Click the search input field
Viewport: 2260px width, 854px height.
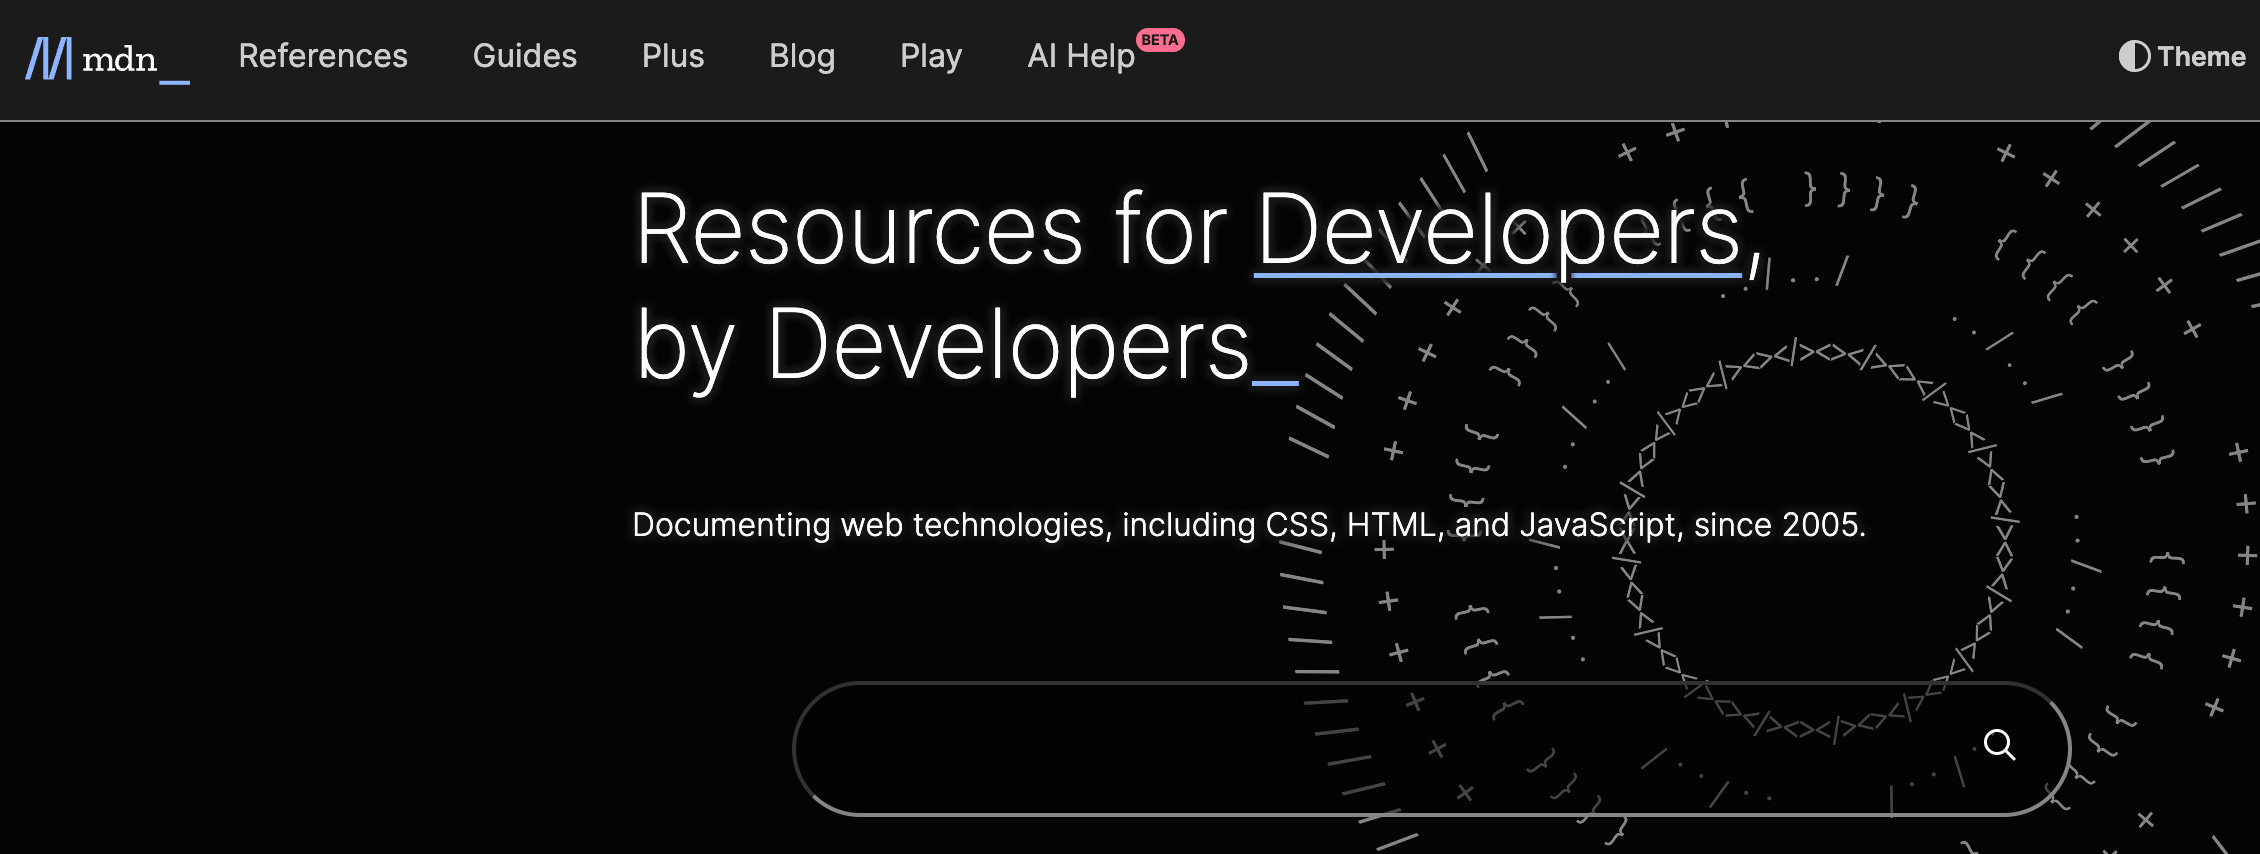pyautogui.click(x=1431, y=748)
